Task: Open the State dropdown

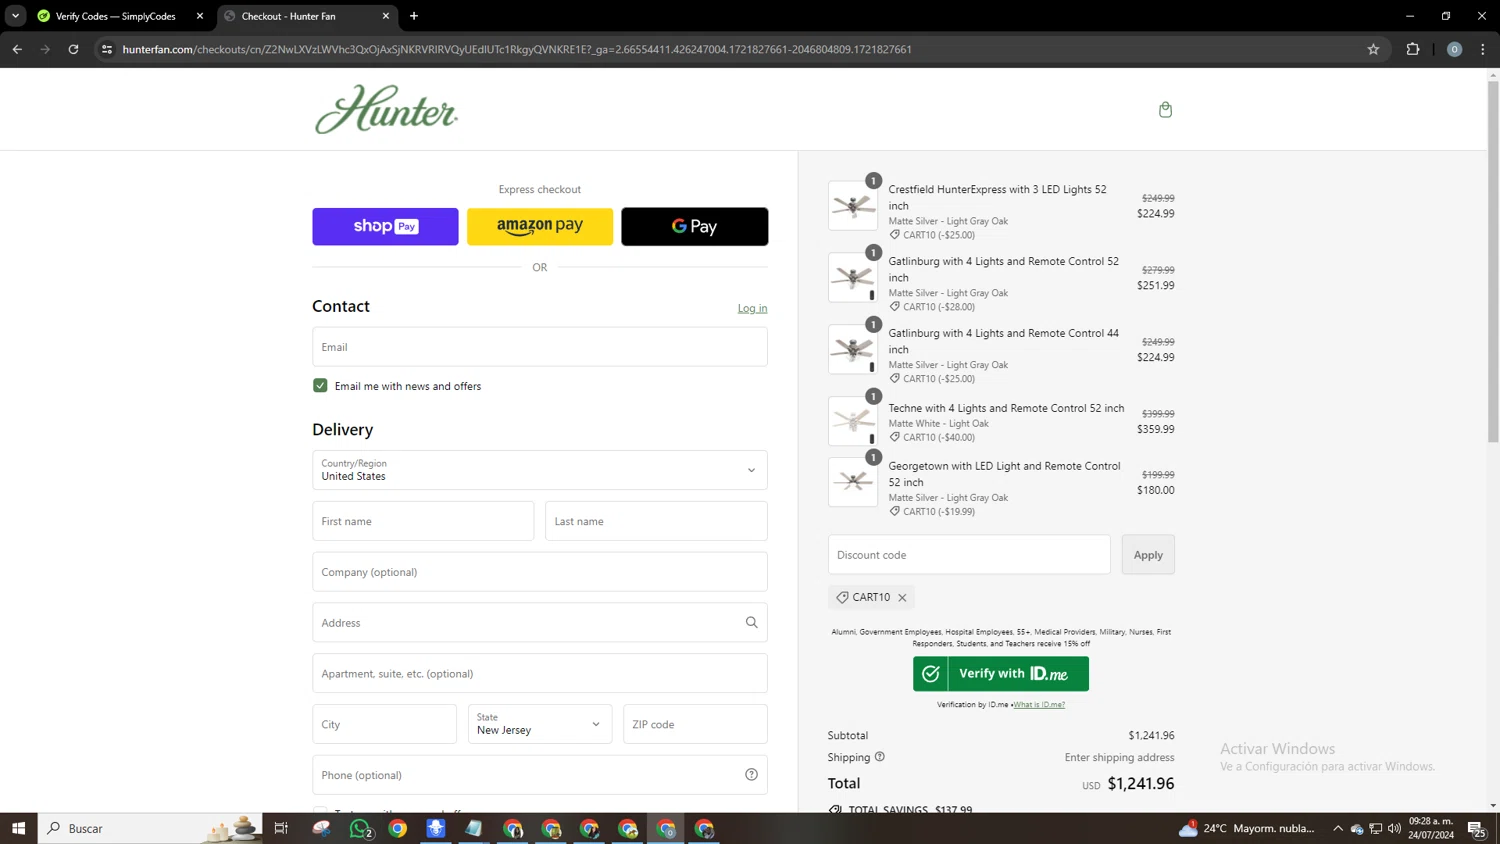Action: tap(540, 724)
